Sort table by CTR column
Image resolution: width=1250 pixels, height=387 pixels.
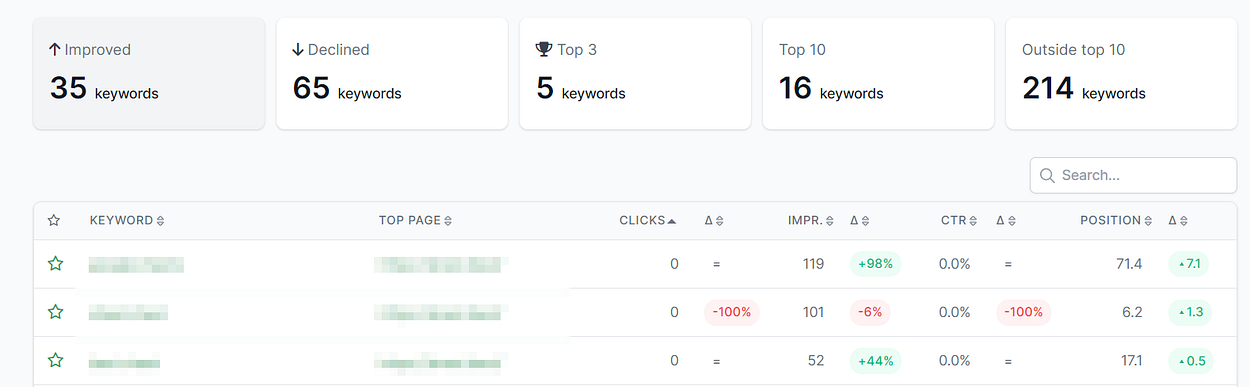tap(959, 220)
